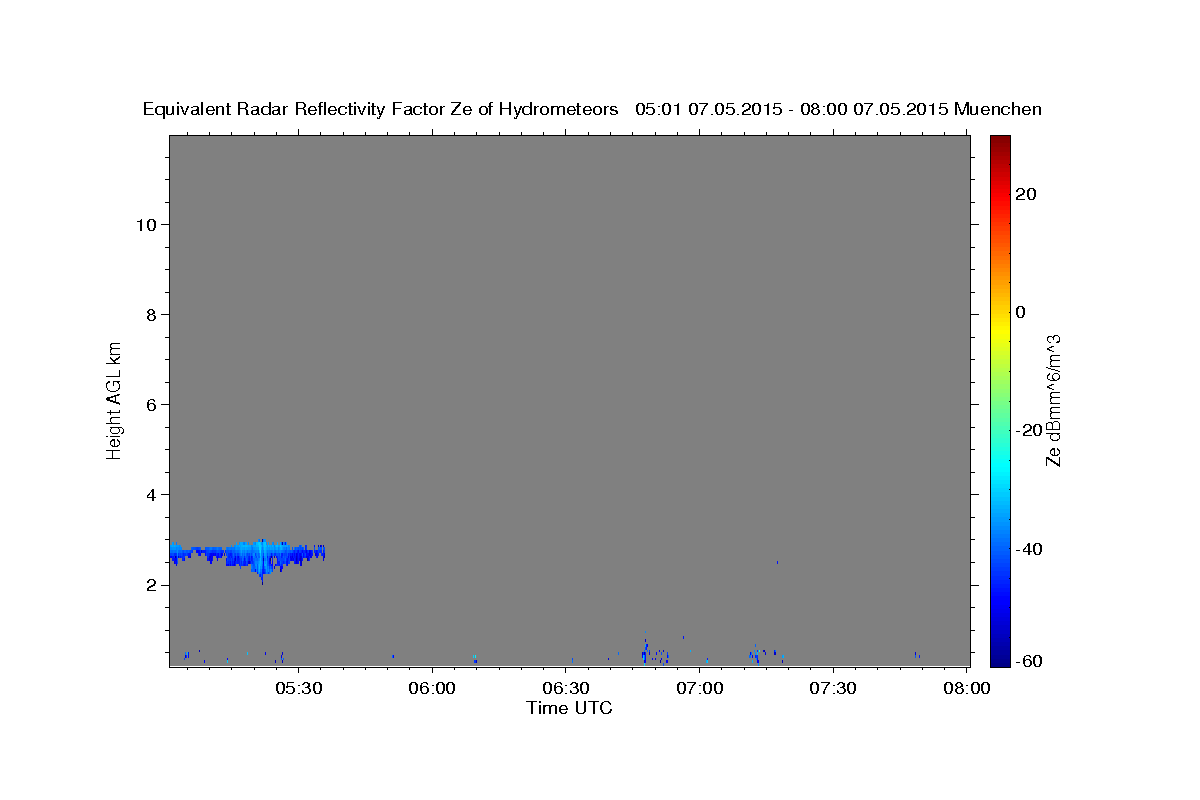Click the dark red top of the colorbar

tap(999, 145)
